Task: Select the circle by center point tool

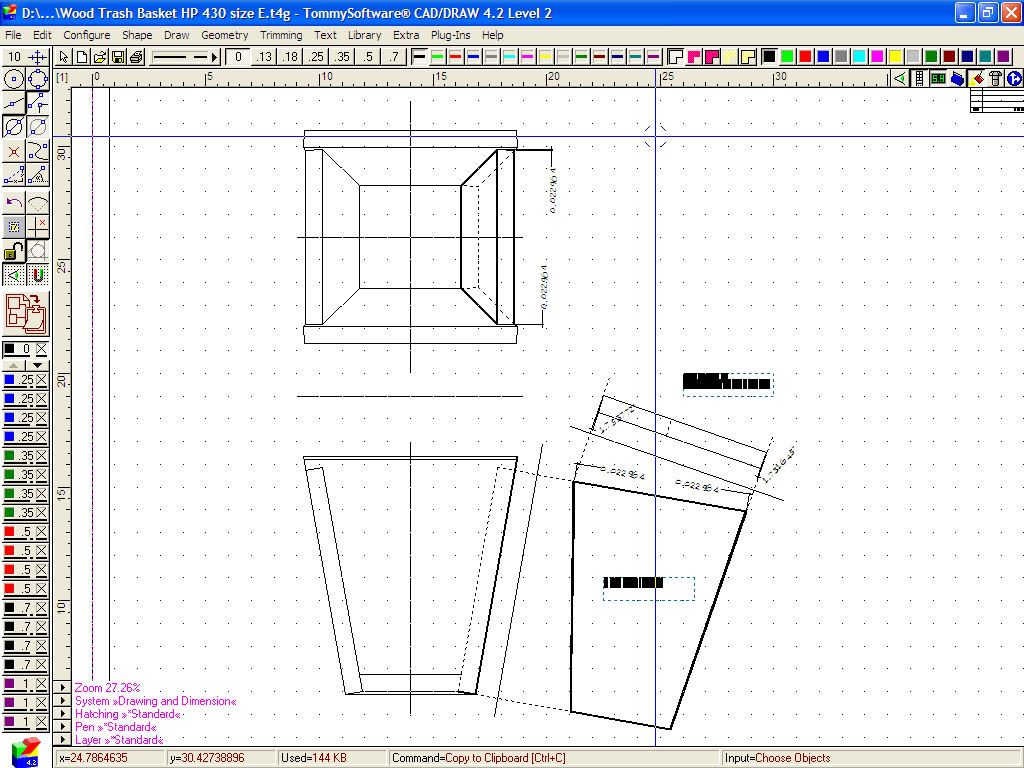Action: click(x=14, y=79)
